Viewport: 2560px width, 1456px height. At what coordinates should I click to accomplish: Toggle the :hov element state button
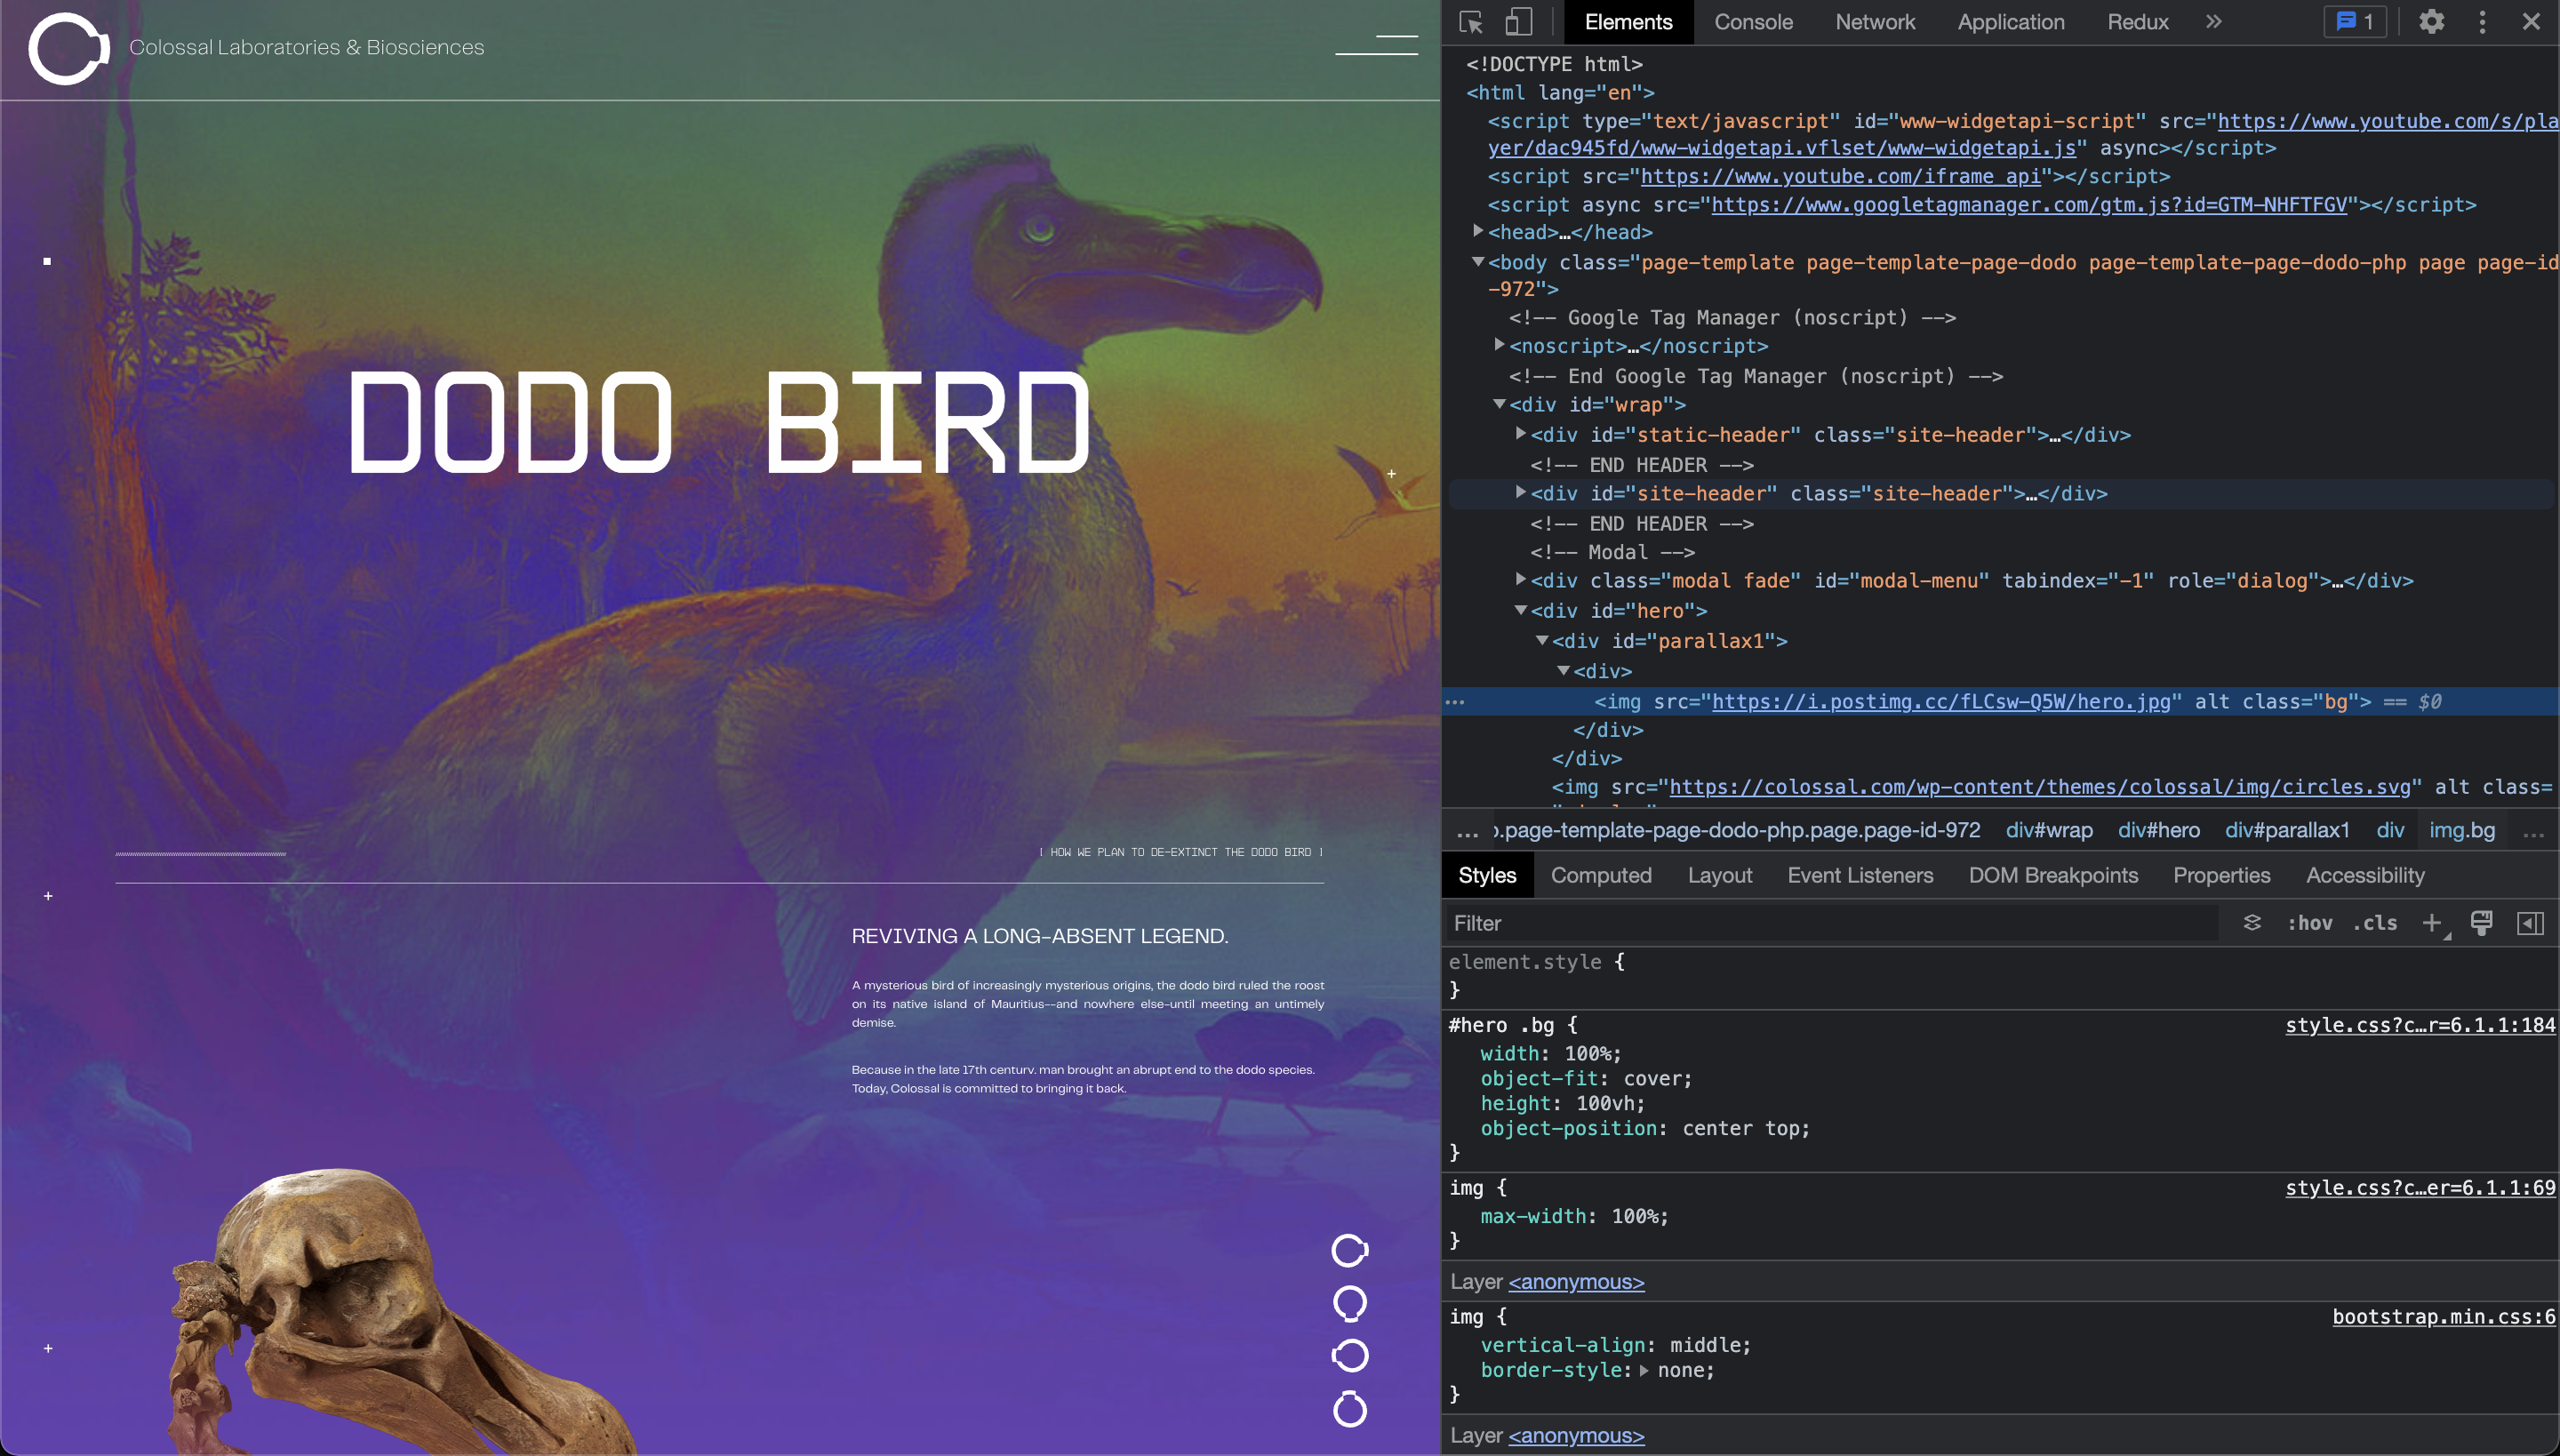point(2310,923)
